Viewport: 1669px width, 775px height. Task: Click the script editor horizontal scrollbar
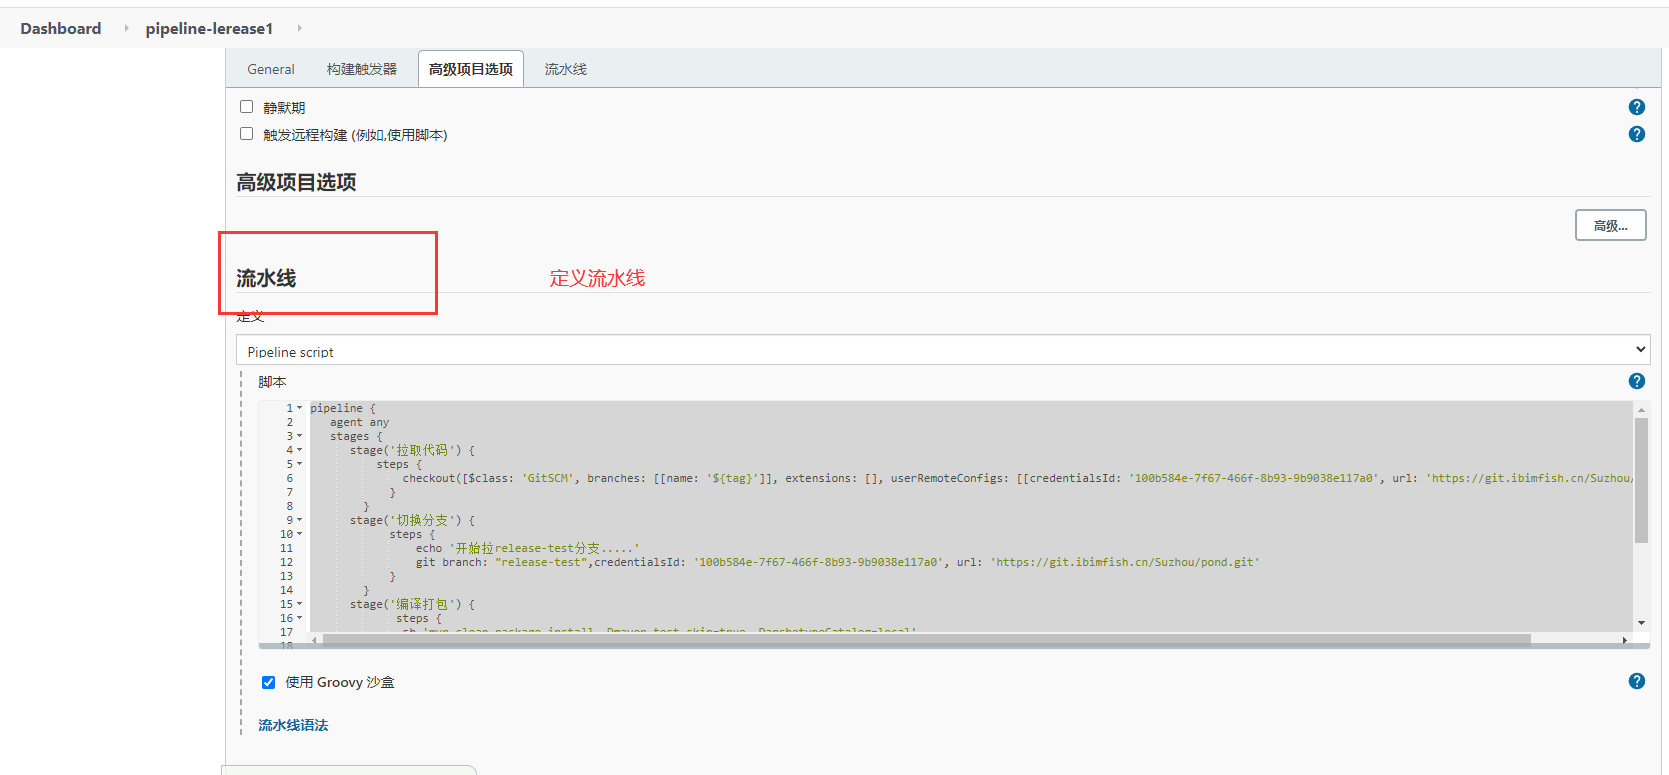click(926, 640)
